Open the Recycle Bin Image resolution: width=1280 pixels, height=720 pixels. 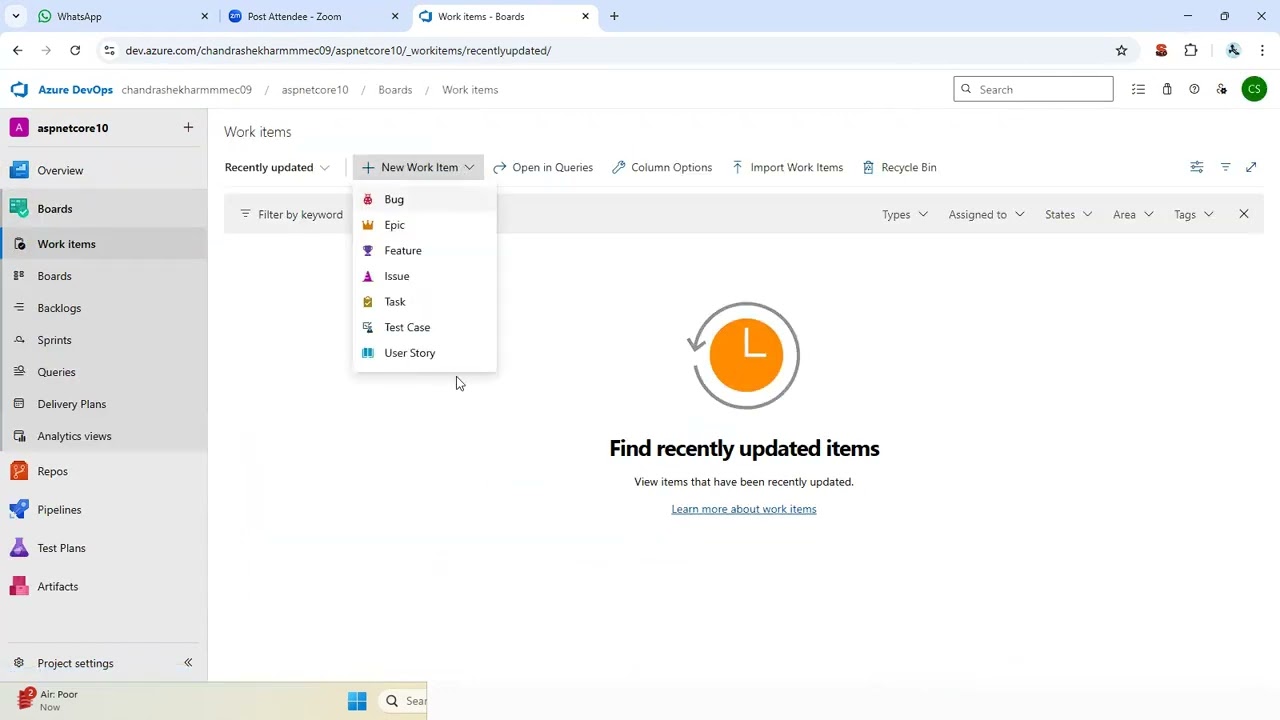[x=899, y=167]
